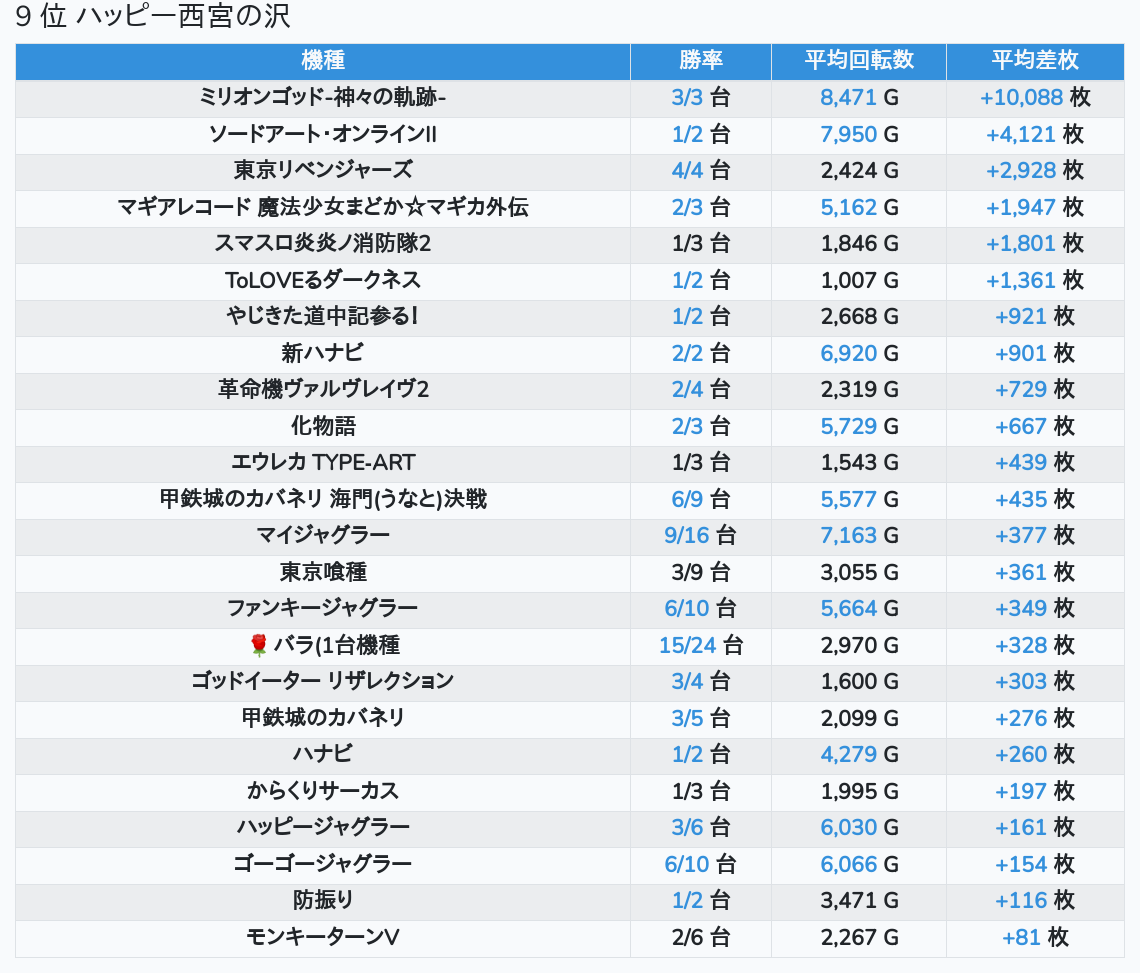This screenshot has height=973, width=1140.
Task: Click average difference +154 枚
Action: tap(1035, 864)
